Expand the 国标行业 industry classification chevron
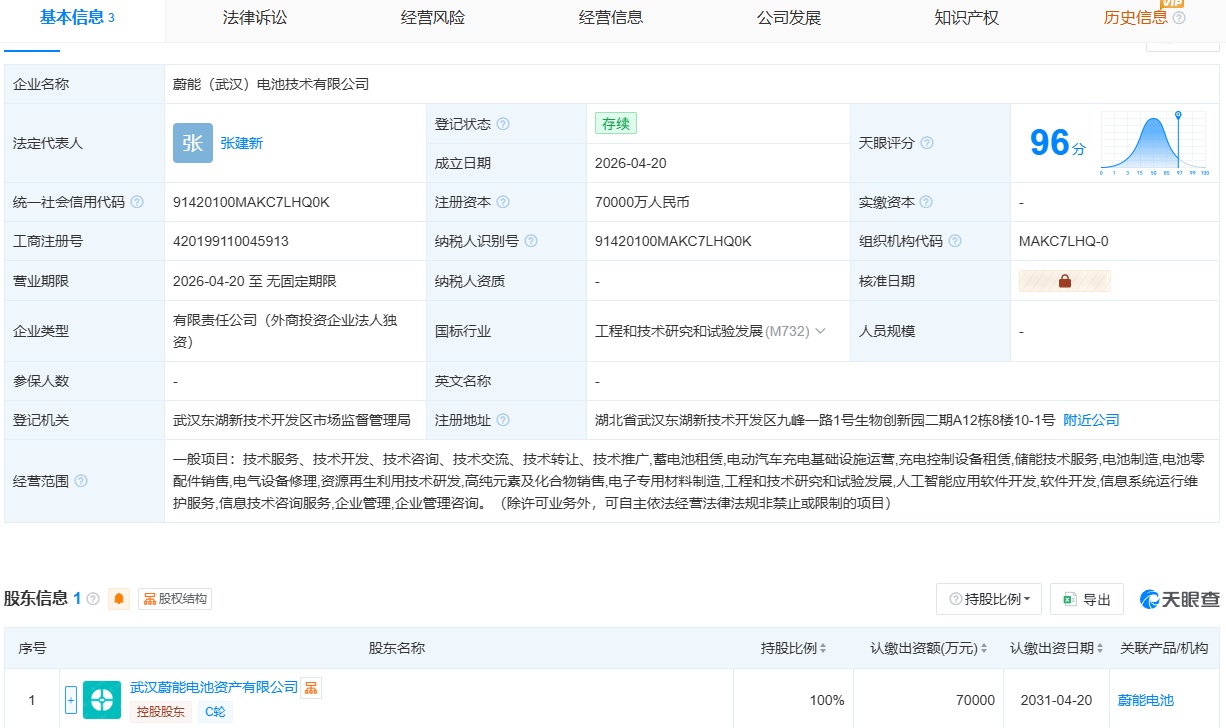This screenshot has width=1226, height=728. click(x=821, y=331)
